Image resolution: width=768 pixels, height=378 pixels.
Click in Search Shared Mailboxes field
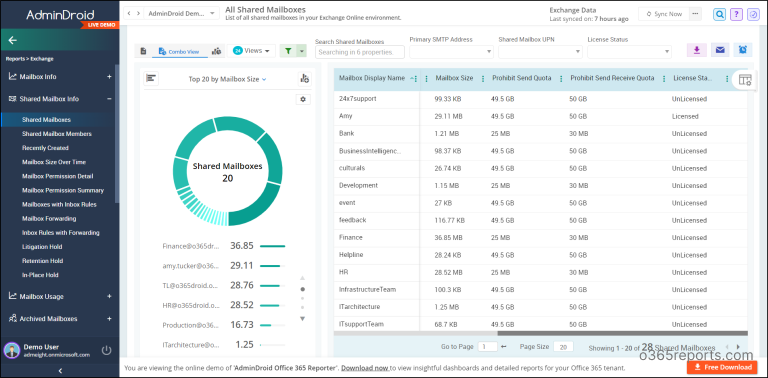pyautogui.click(x=360, y=52)
